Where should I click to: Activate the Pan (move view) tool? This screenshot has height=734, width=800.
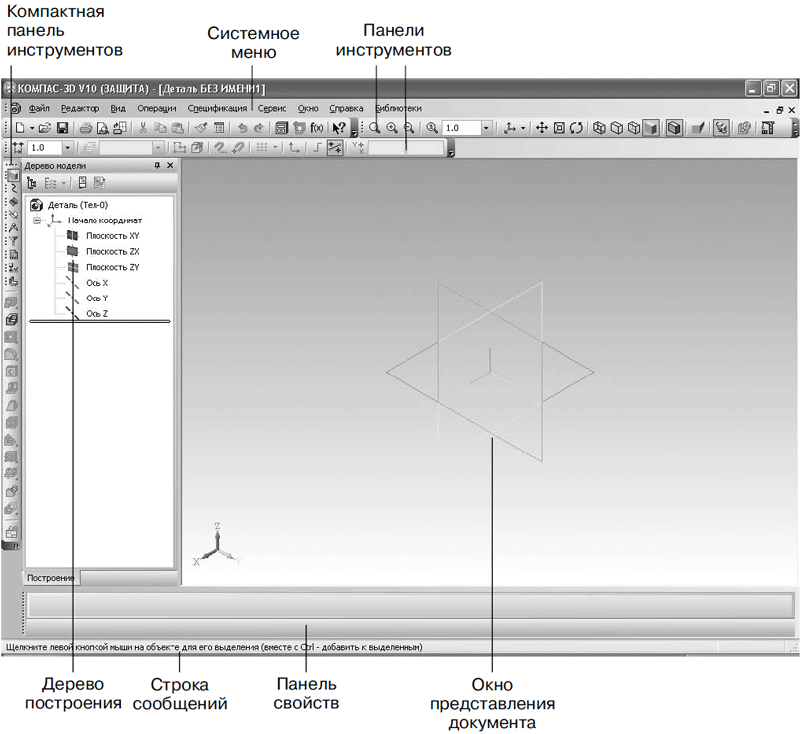pyautogui.click(x=542, y=128)
